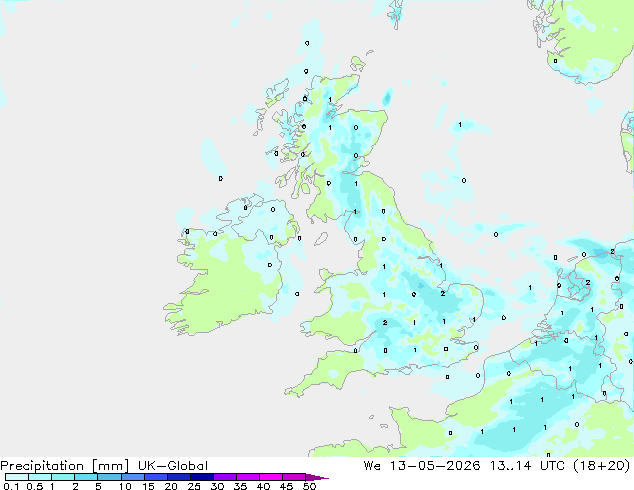The image size is (634, 490).
Task: Select the 20–25 mm legend color box
Action: 178,477
